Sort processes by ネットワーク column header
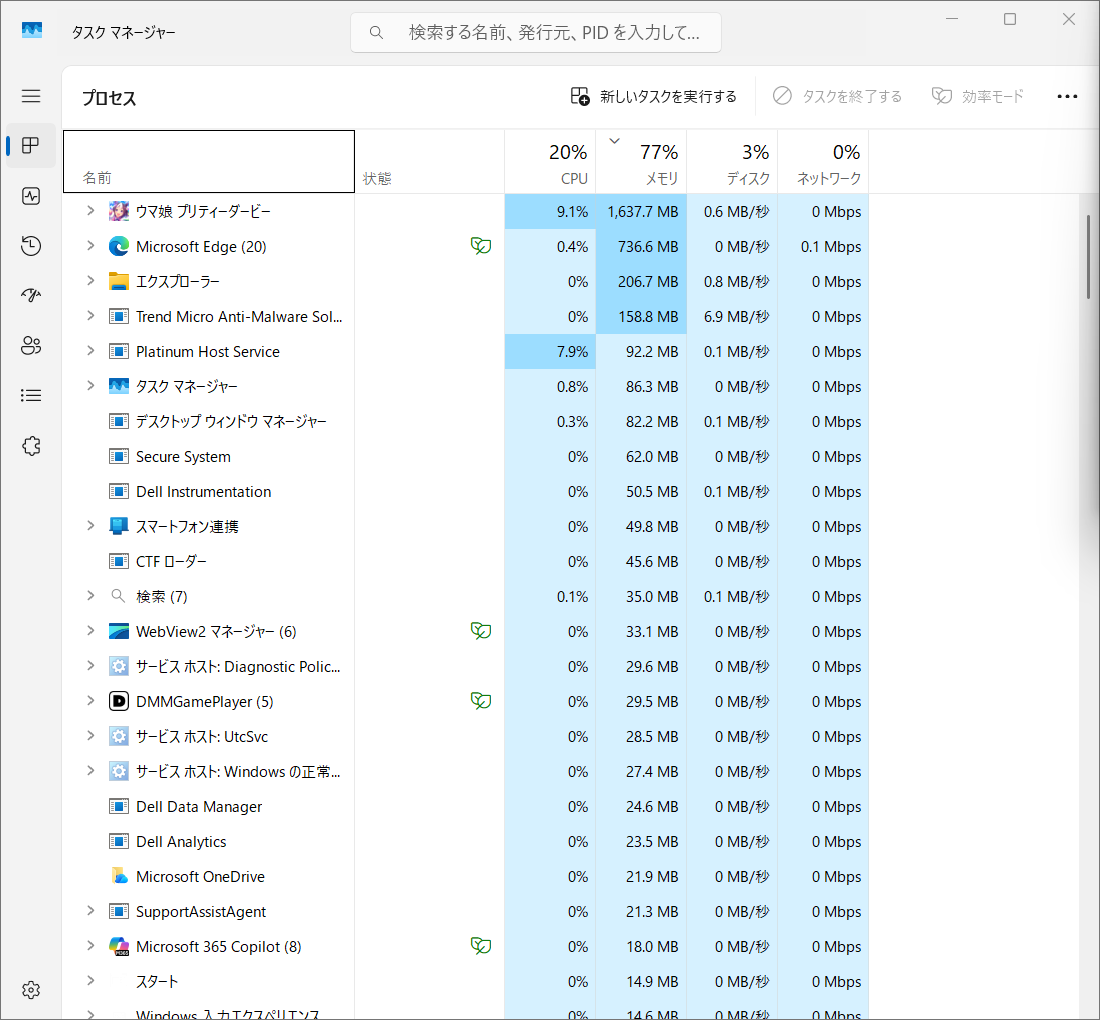This screenshot has height=1020, width=1100. tap(823, 162)
